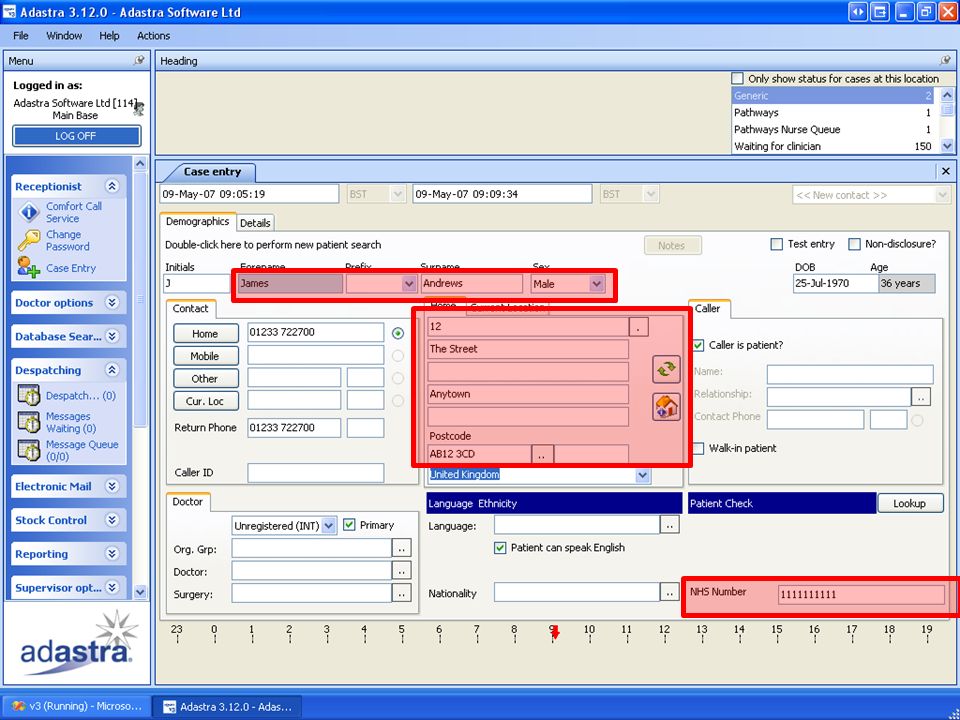Switch to the Details tab
The height and width of the screenshot is (720, 960).
coord(255,223)
